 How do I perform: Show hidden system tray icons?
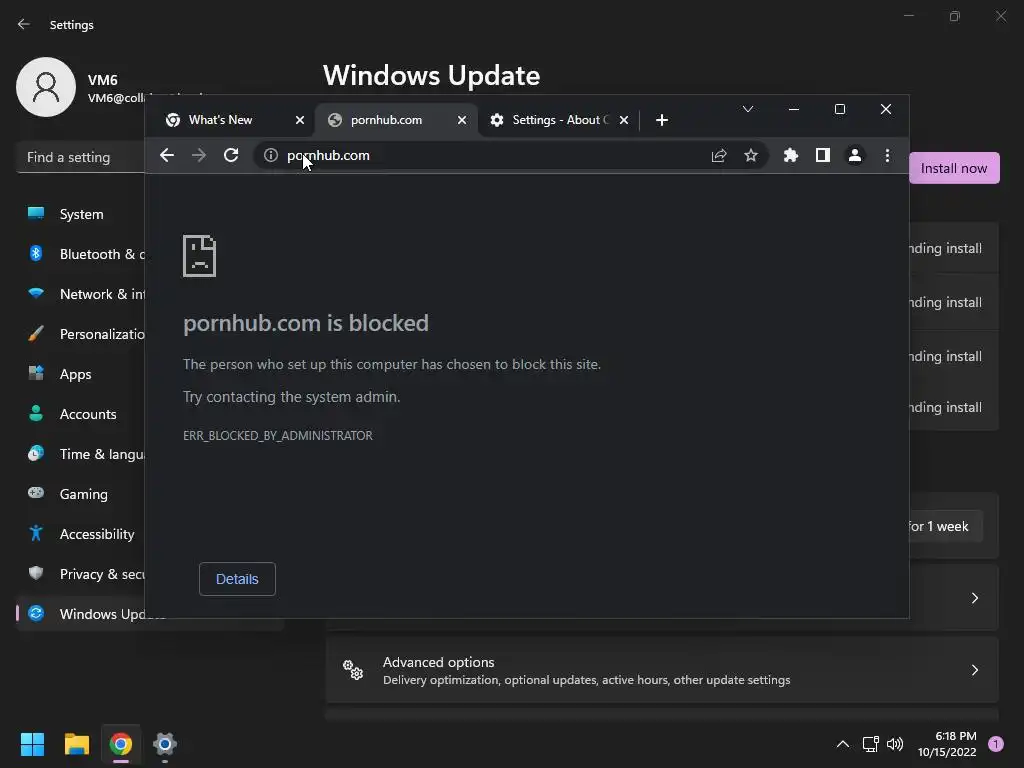point(843,744)
